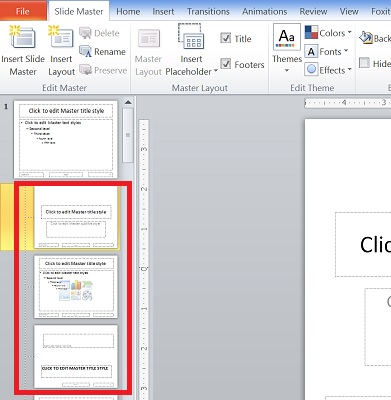The image size is (391, 400).
Task: Select the Title Slide layout thumbnail
Action: point(76,217)
